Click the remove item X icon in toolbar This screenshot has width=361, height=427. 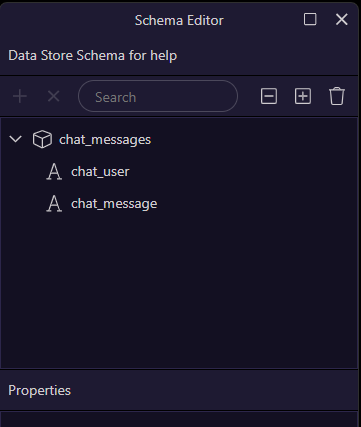pyautogui.click(x=54, y=97)
